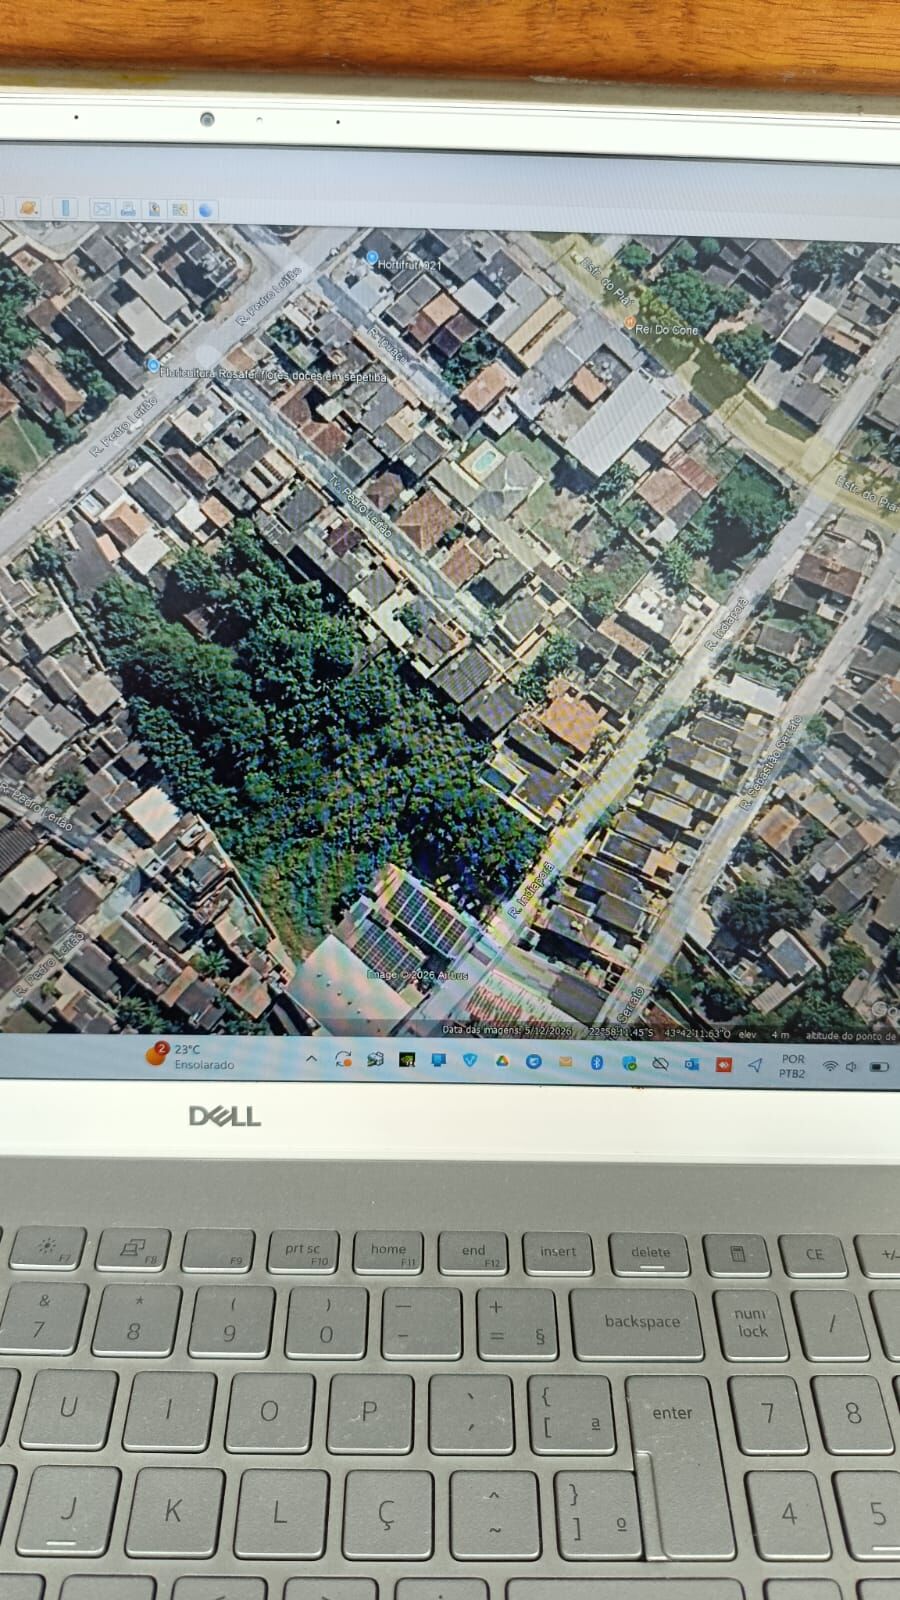Click the NVIDIA tray icon

(406, 1060)
